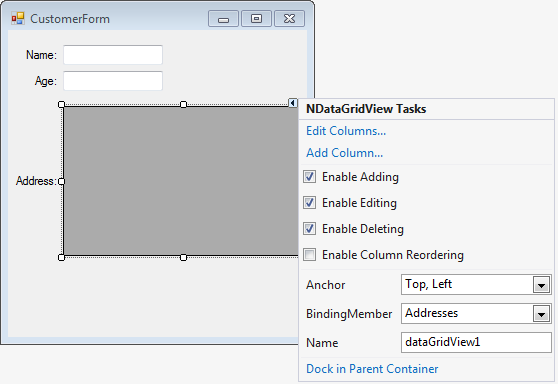Collapse the smart tag arrow glyph
This screenshot has width=558, height=384.
[x=293, y=103]
